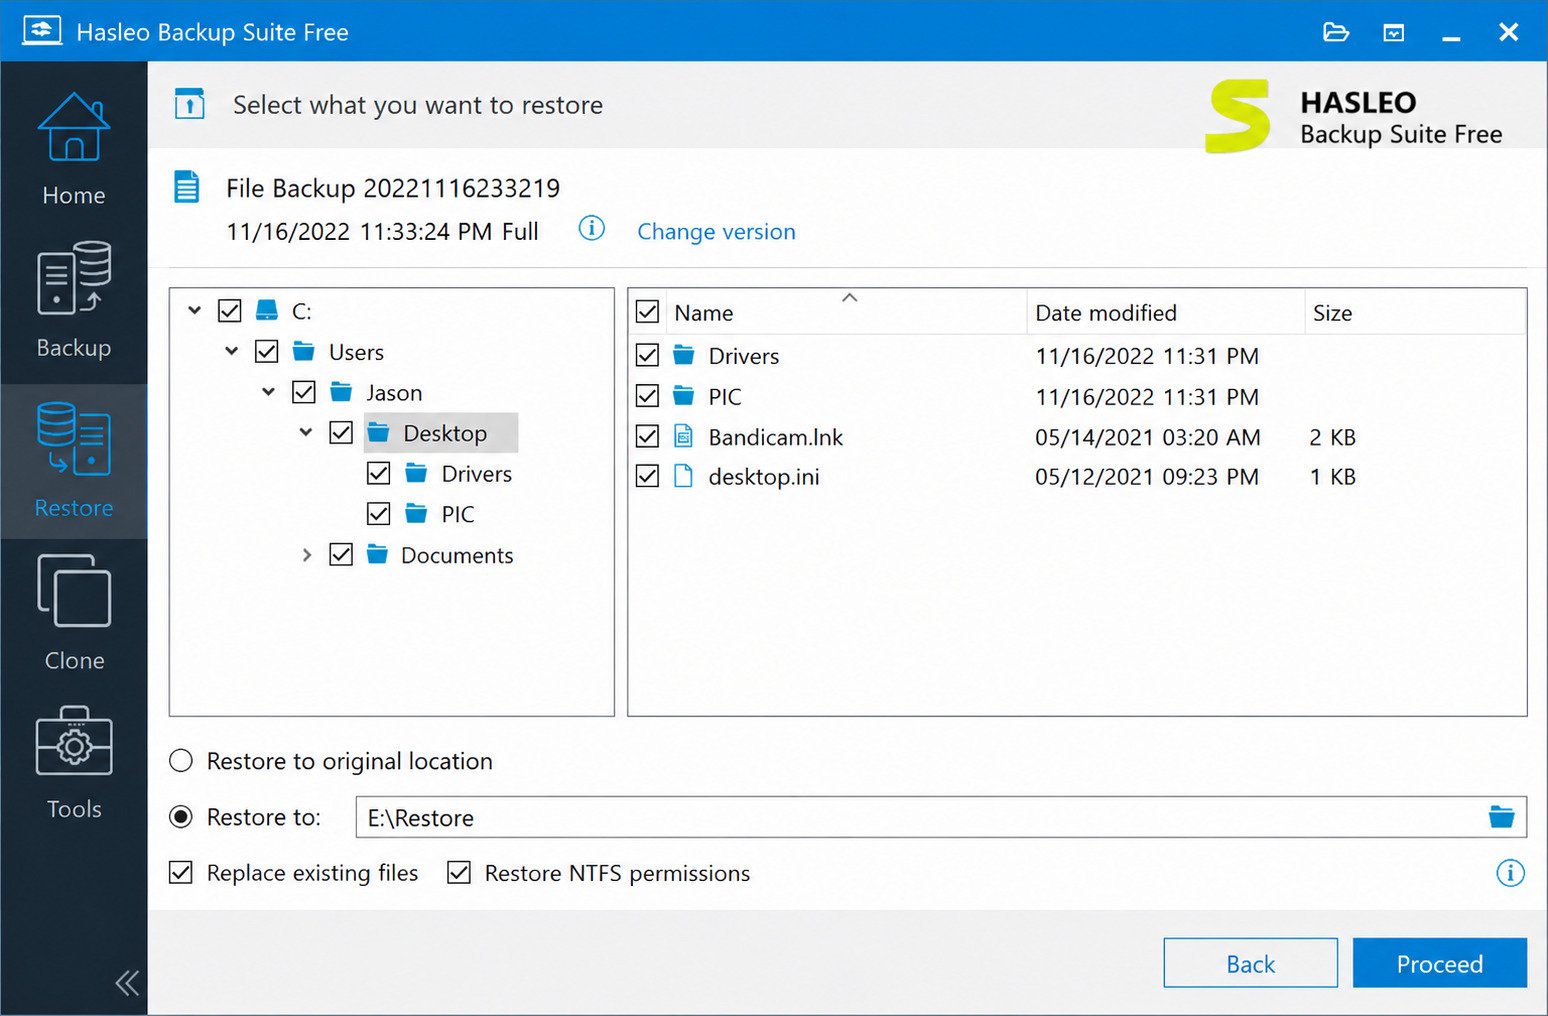This screenshot has width=1548, height=1016.
Task: Open the folder icon in title bar
Action: pos(1336,32)
